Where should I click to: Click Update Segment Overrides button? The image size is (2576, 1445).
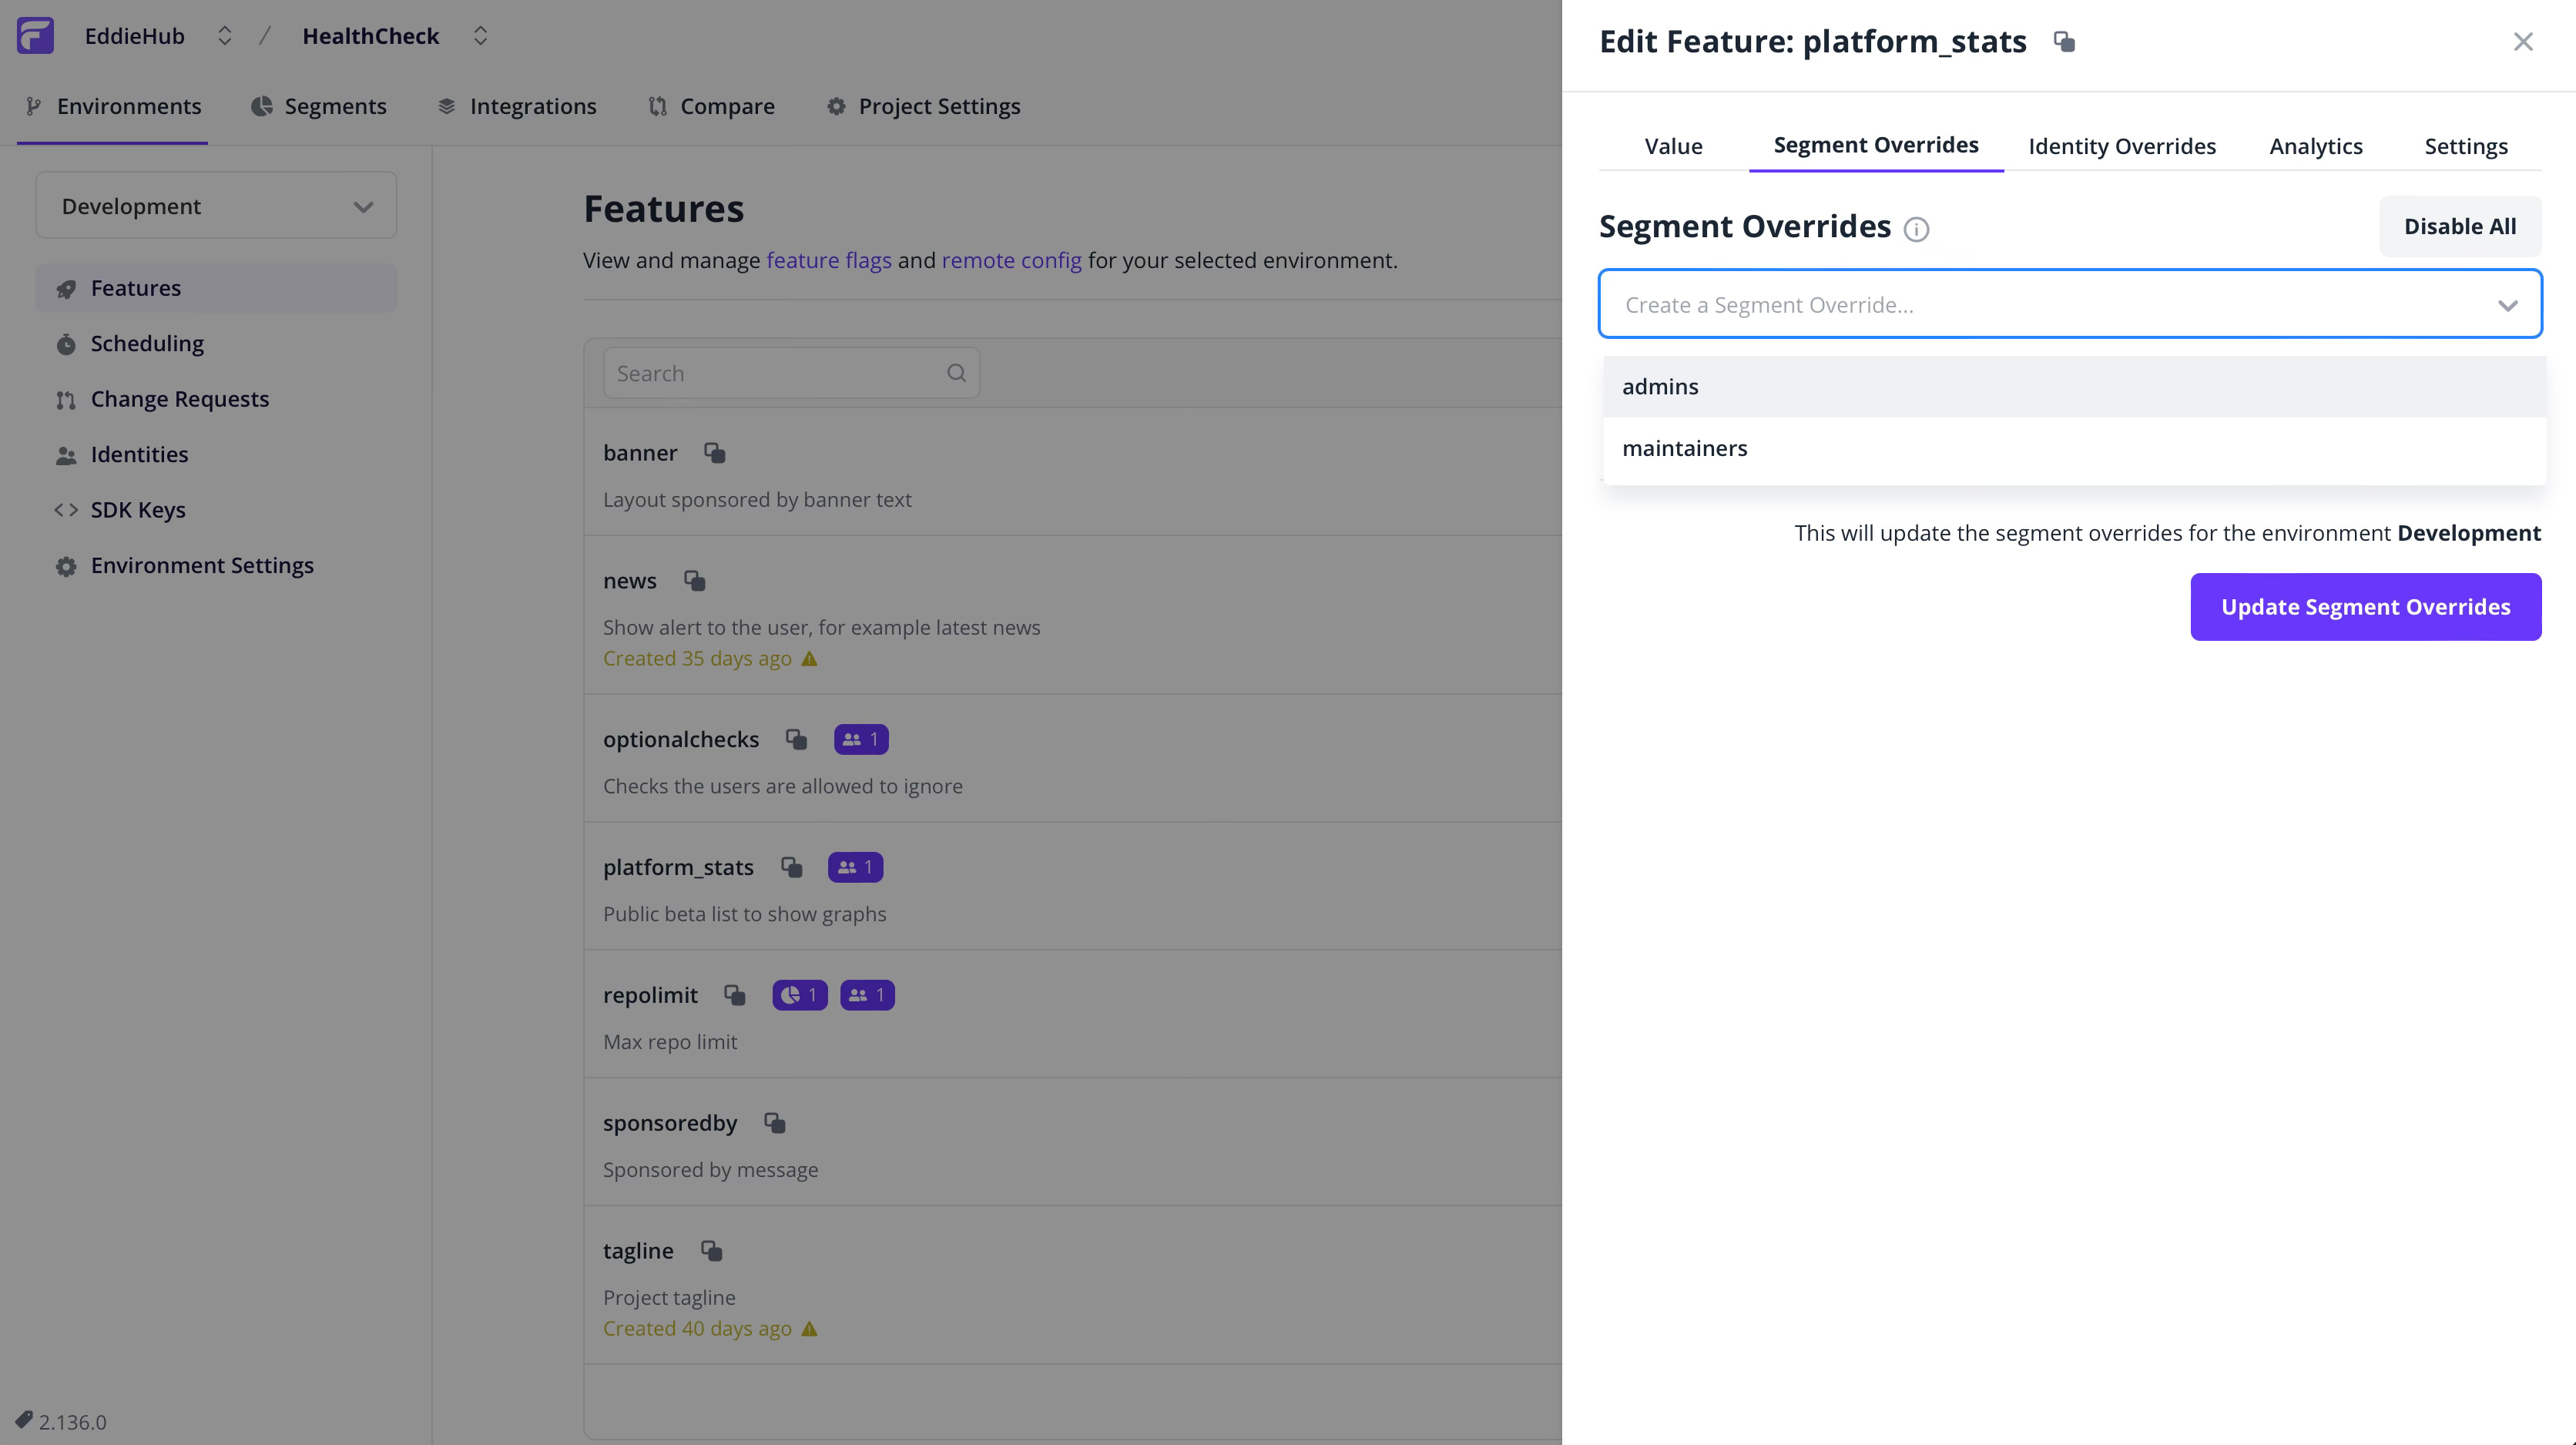[2366, 607]
